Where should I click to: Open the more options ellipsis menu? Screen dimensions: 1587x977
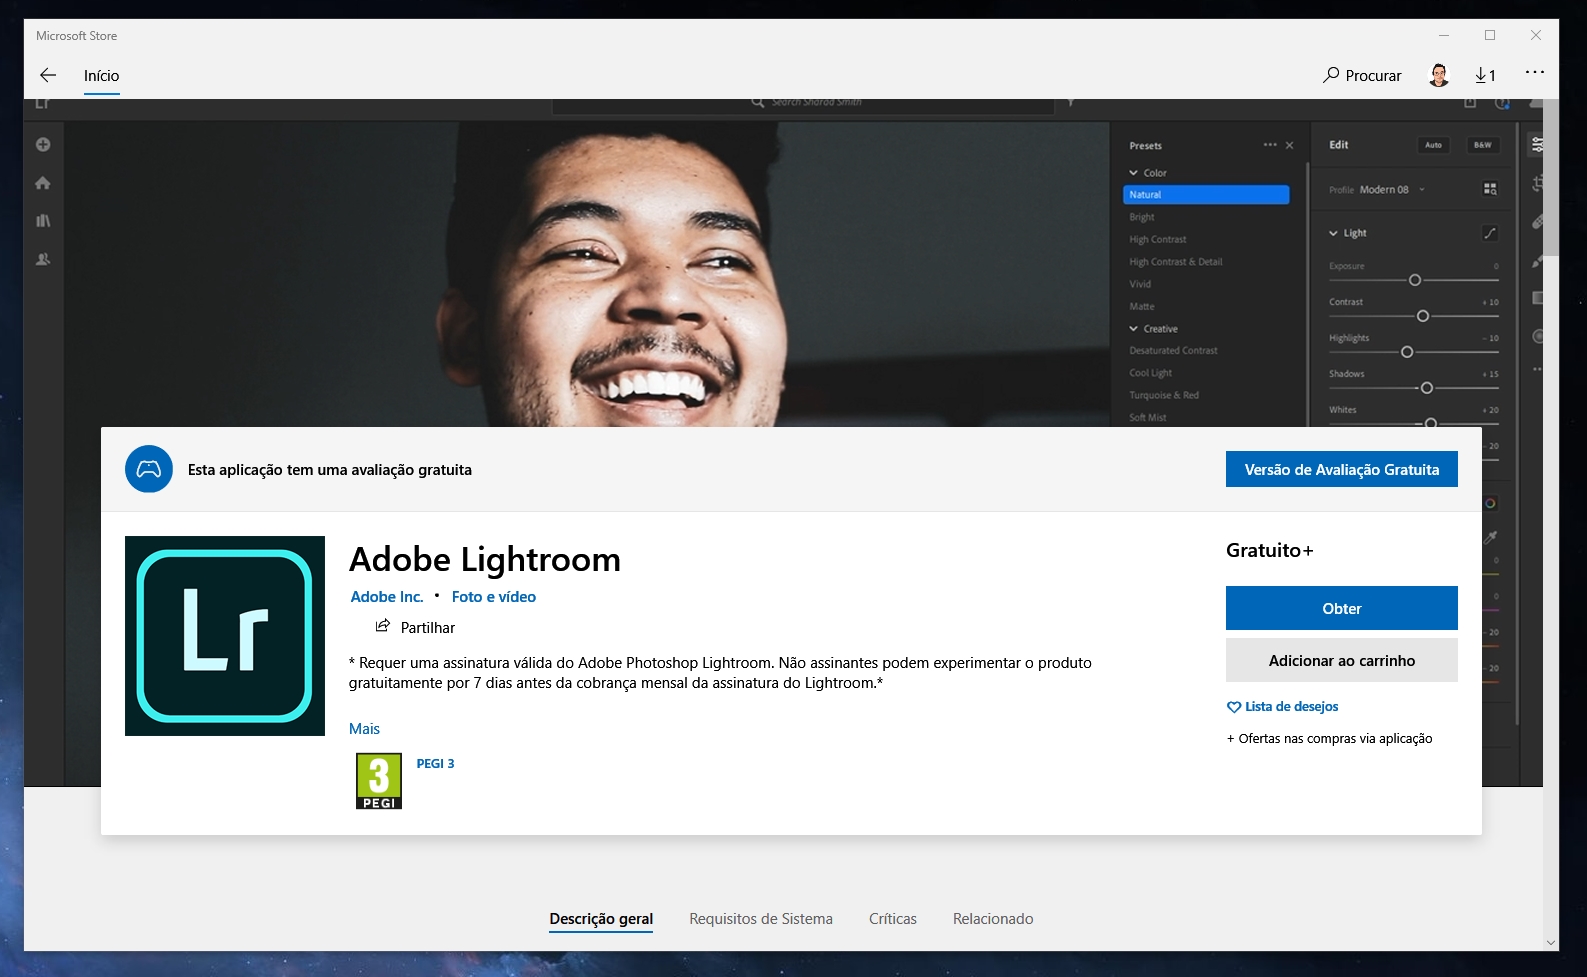click(1534, 72)
